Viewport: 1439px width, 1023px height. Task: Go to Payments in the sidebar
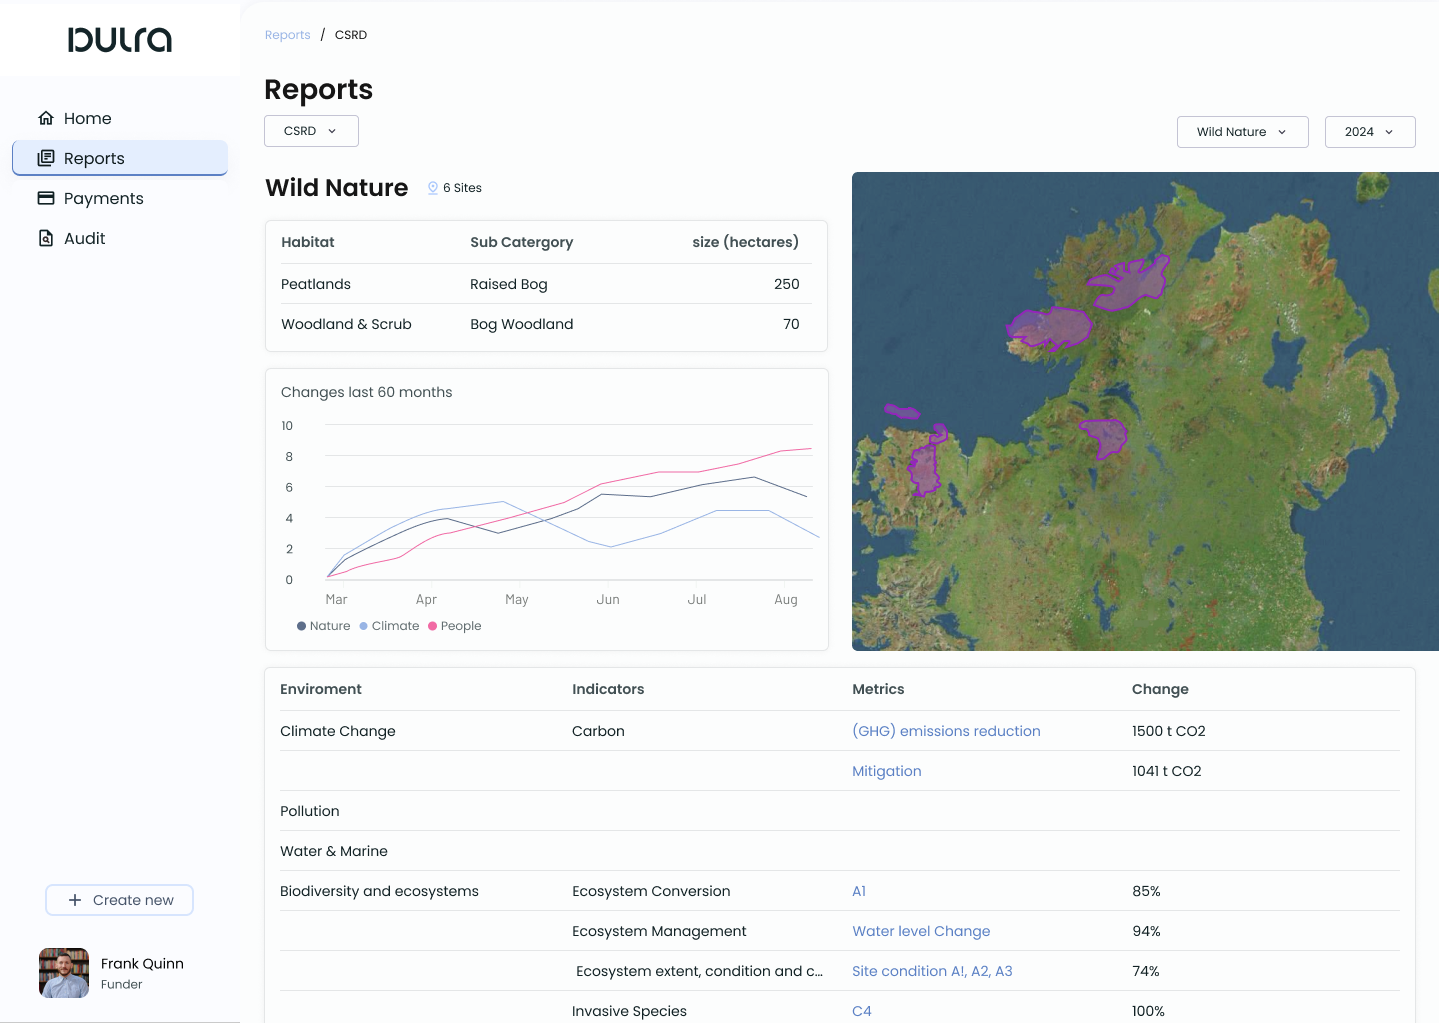coord(103,198)
